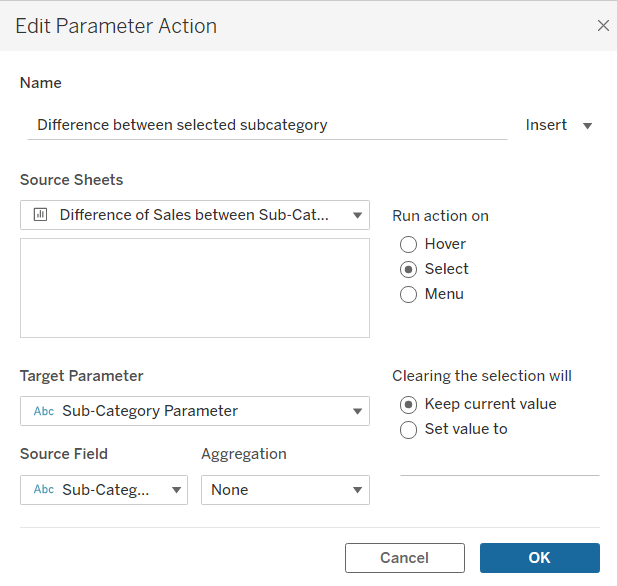Screen dimensions: 617x586
Task: Enable Keep current value option
Action: (408, 404)
